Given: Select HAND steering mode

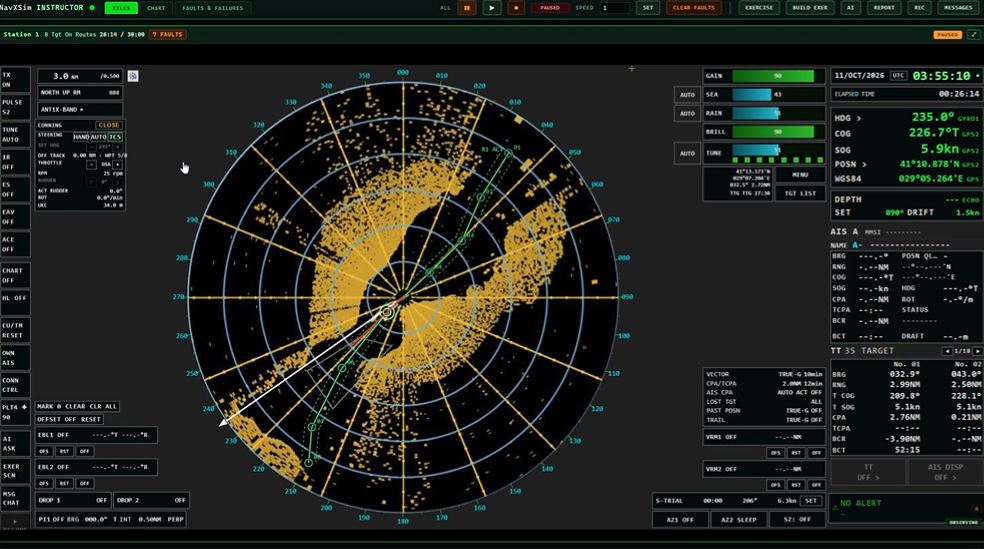Looking at the screenshot, I should coord(81,137).
